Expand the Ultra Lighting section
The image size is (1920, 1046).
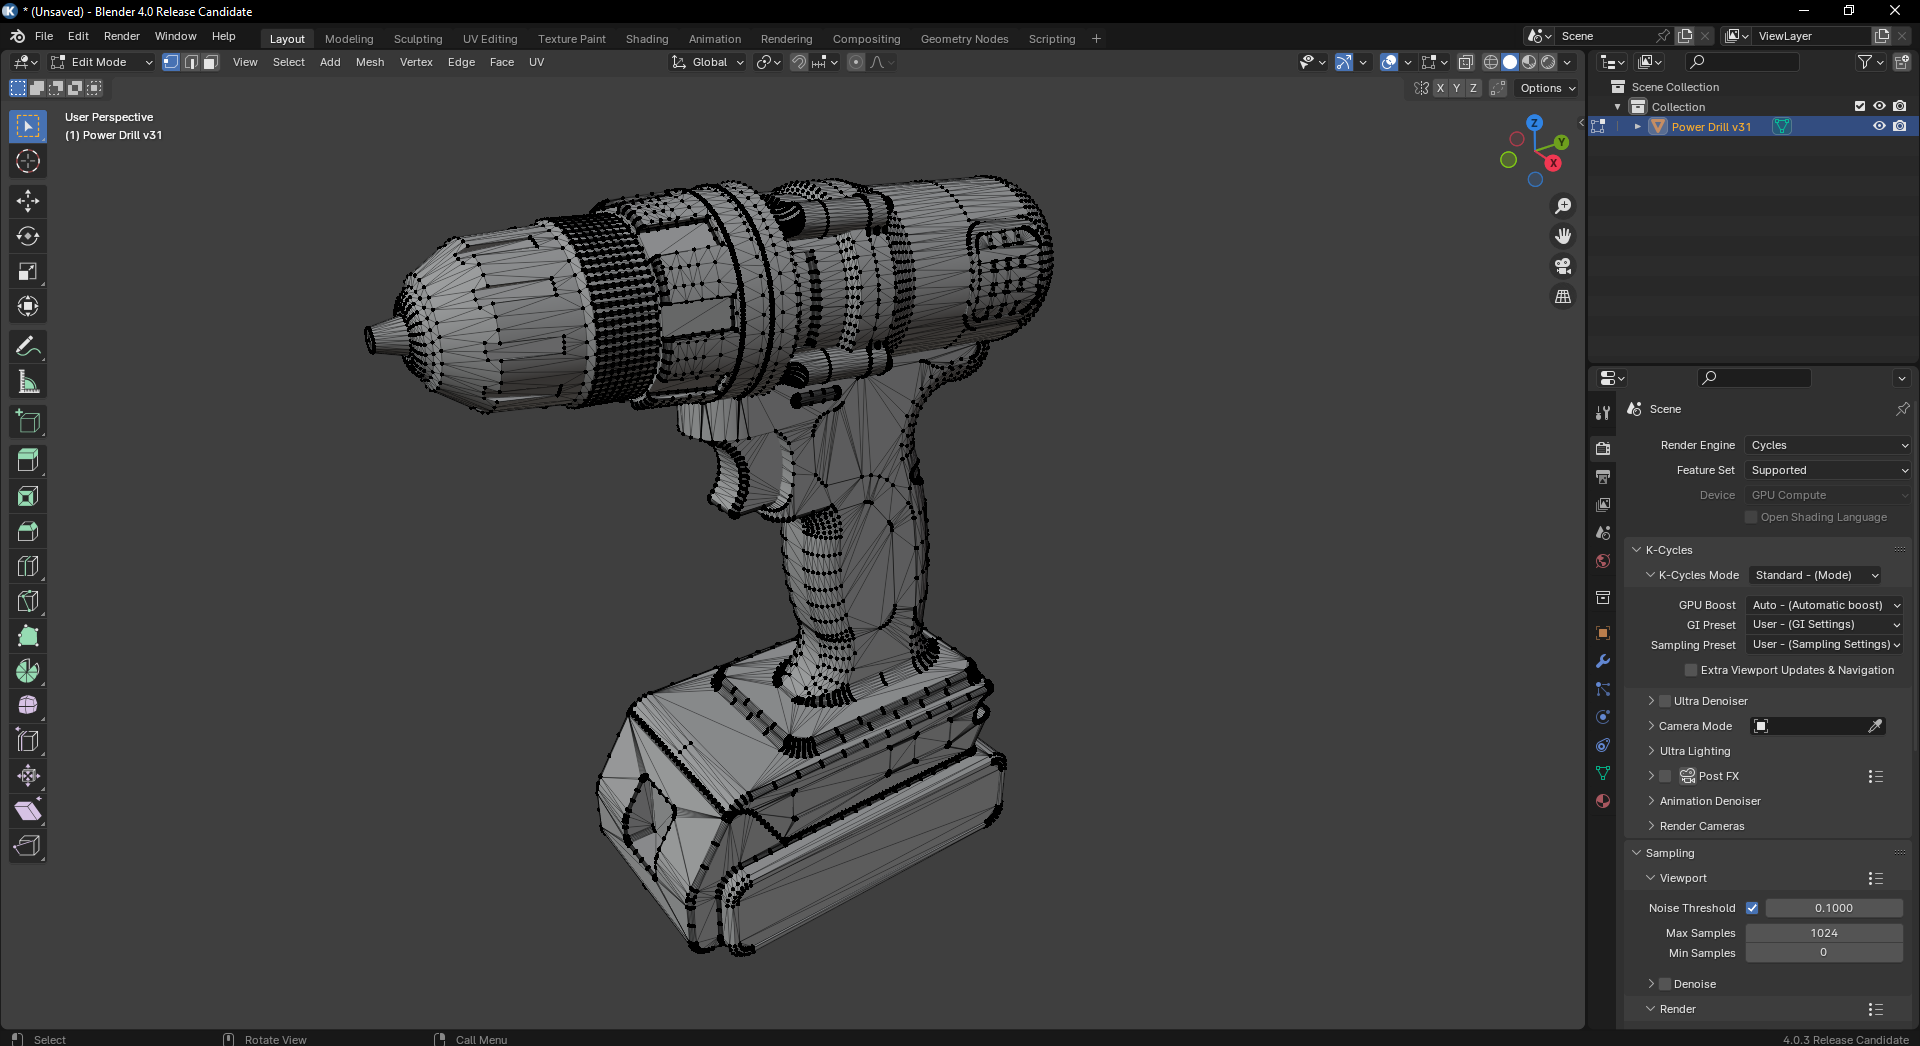(x=1694, y=751)
